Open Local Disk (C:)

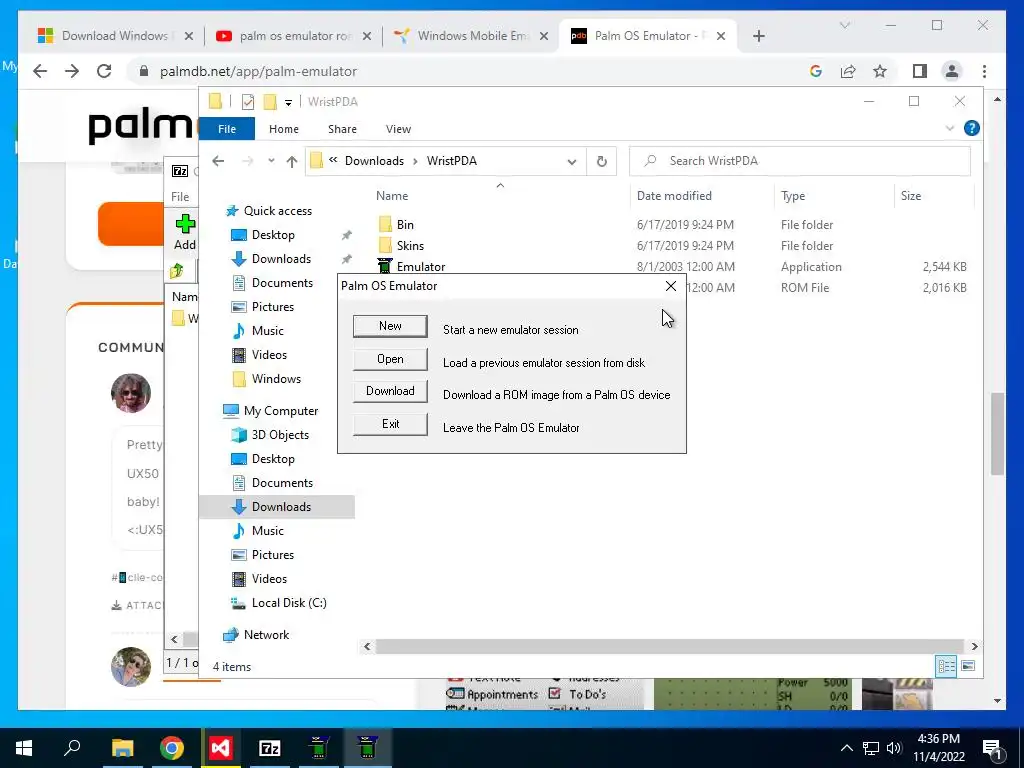(289, 603)
